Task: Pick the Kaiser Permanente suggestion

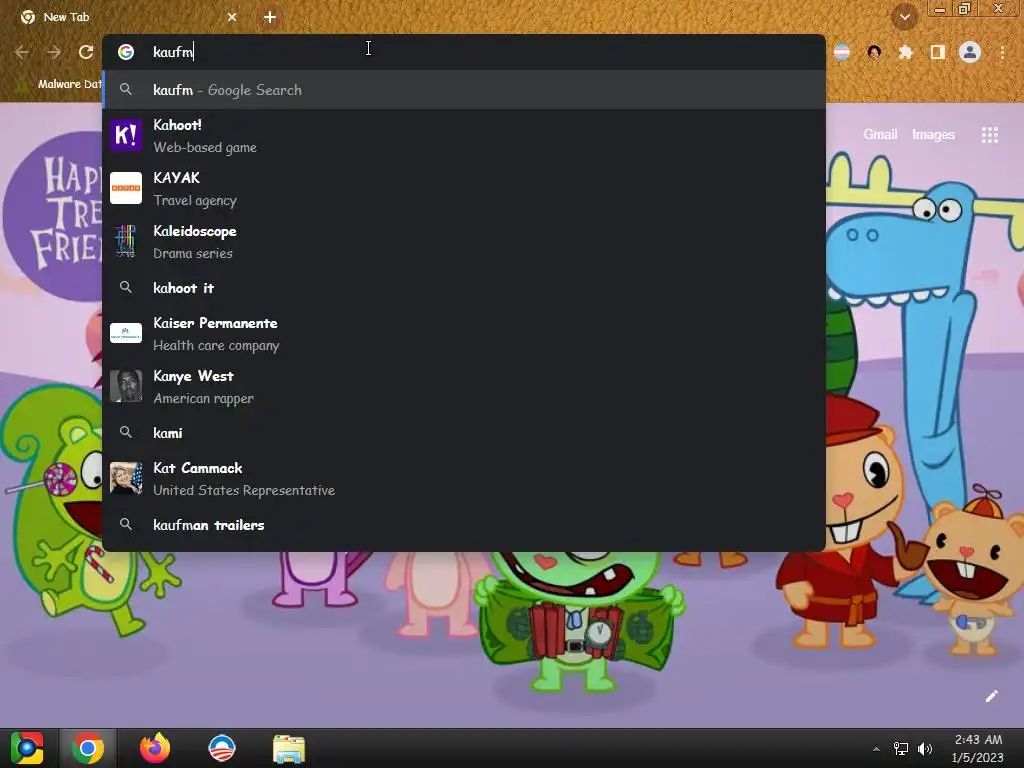Action: [x=464, y=334]
